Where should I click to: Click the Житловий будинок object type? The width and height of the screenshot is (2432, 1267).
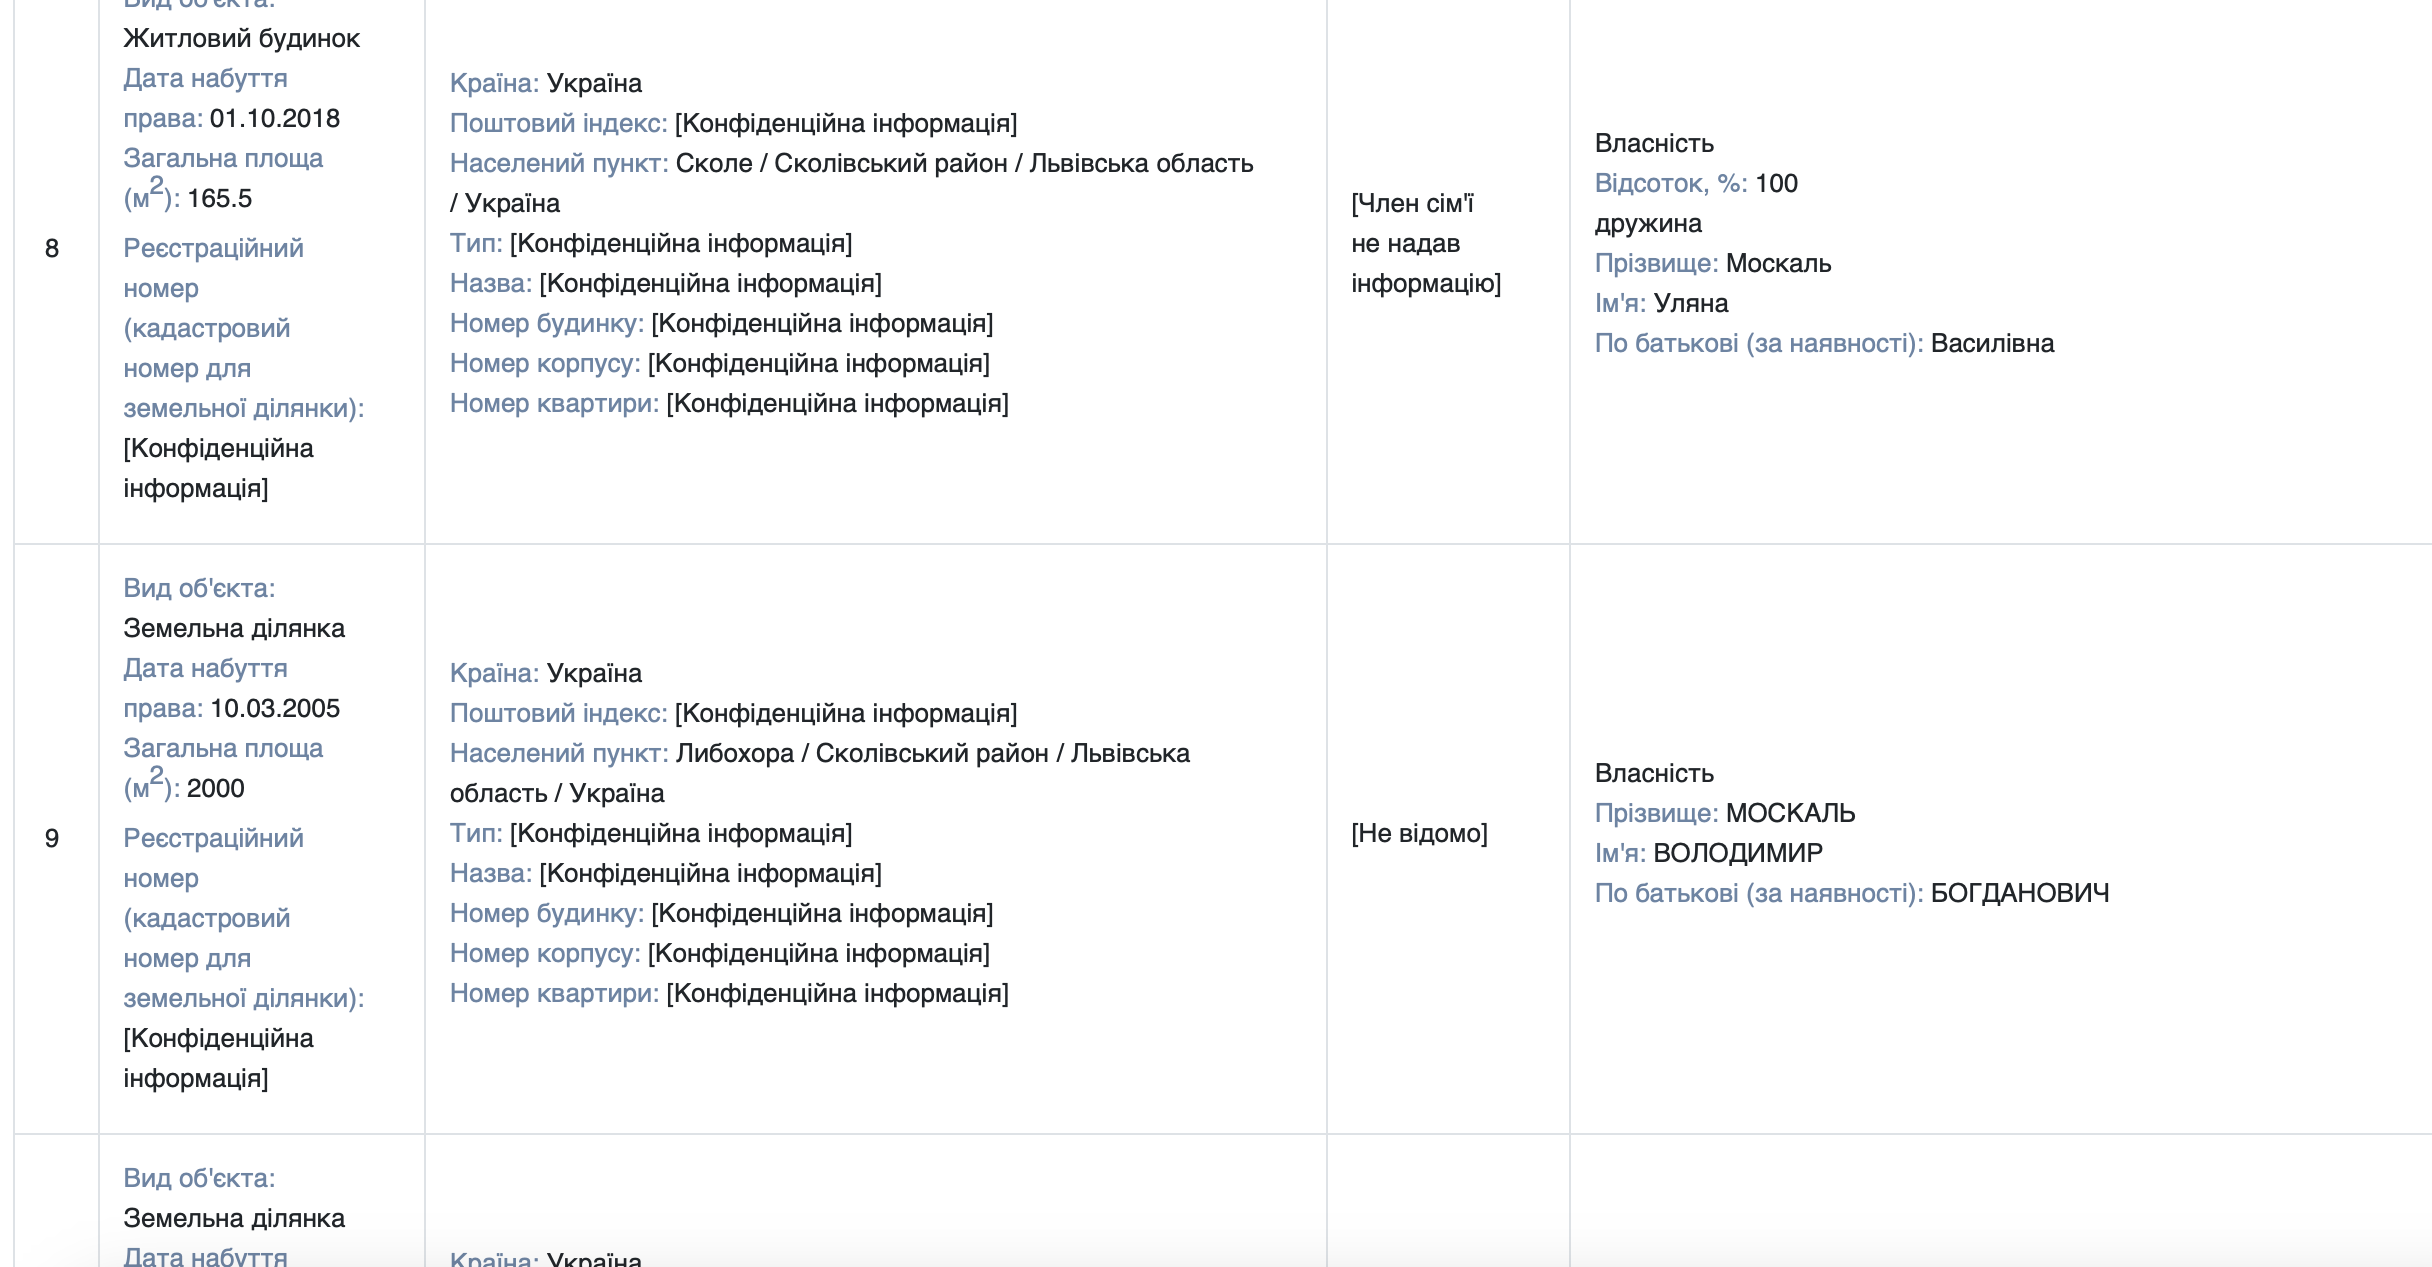click(x=241, y=38)
